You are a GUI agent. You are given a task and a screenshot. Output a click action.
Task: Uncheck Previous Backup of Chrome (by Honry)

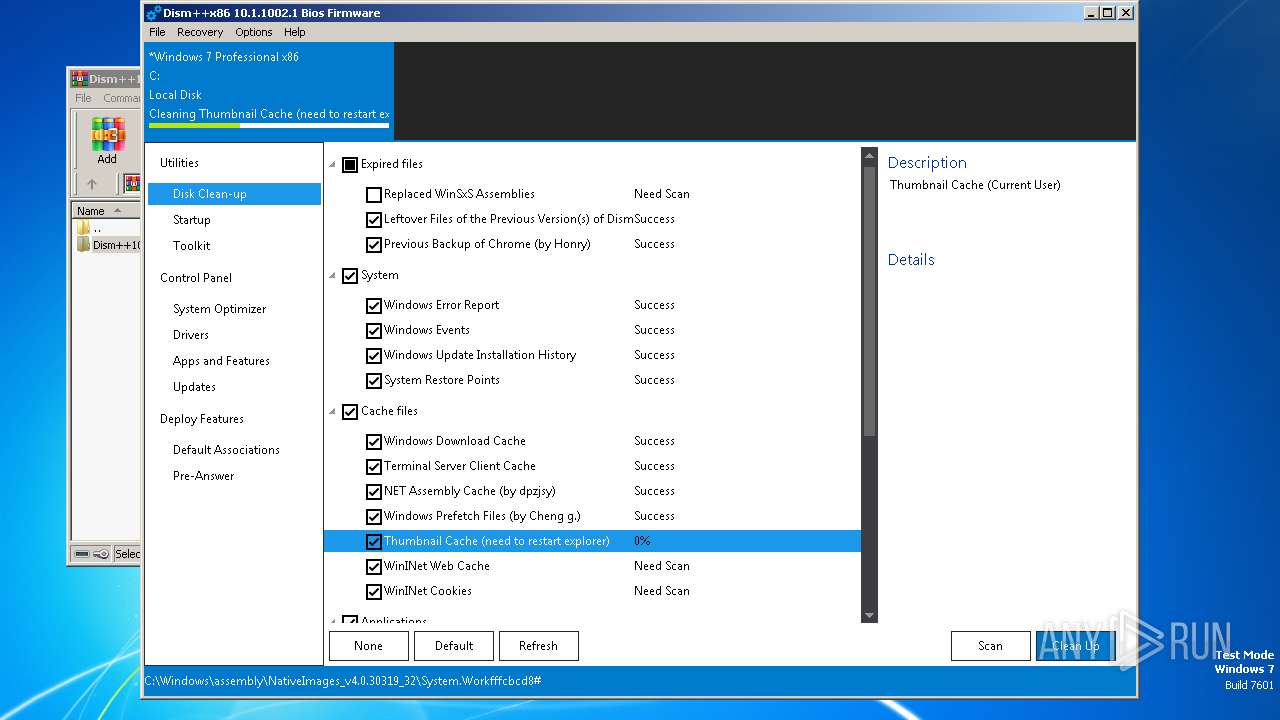pyautogui.click(x=374, y=245)
